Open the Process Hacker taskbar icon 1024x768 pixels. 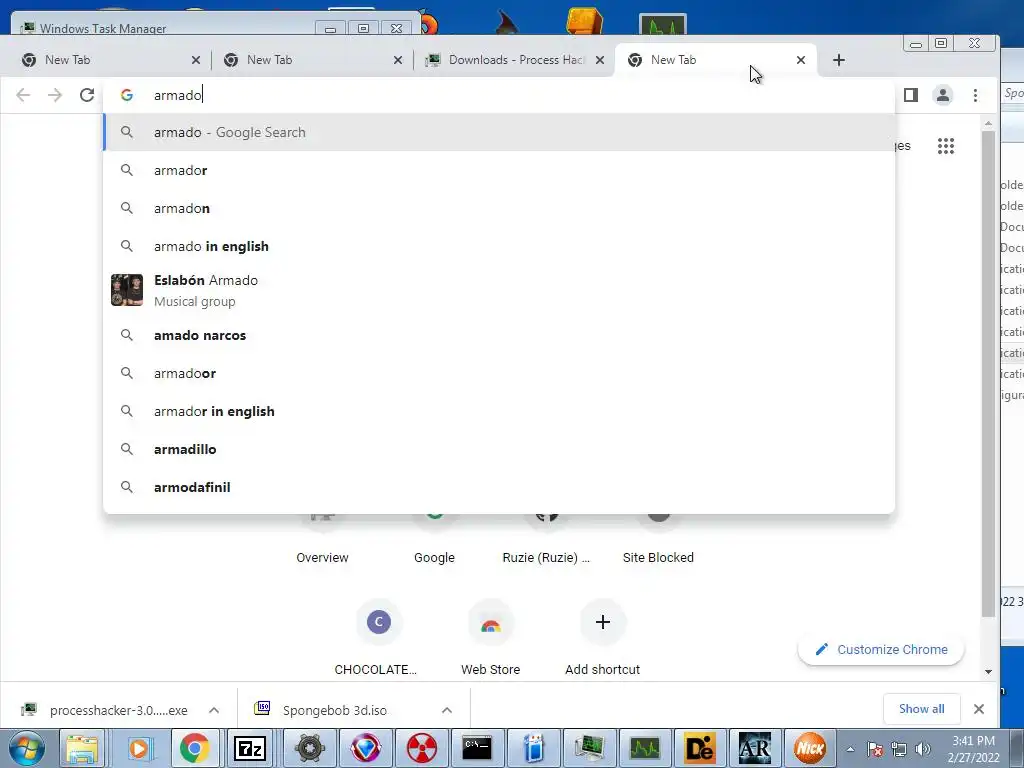pyautogui.click(x=589, y=748)
